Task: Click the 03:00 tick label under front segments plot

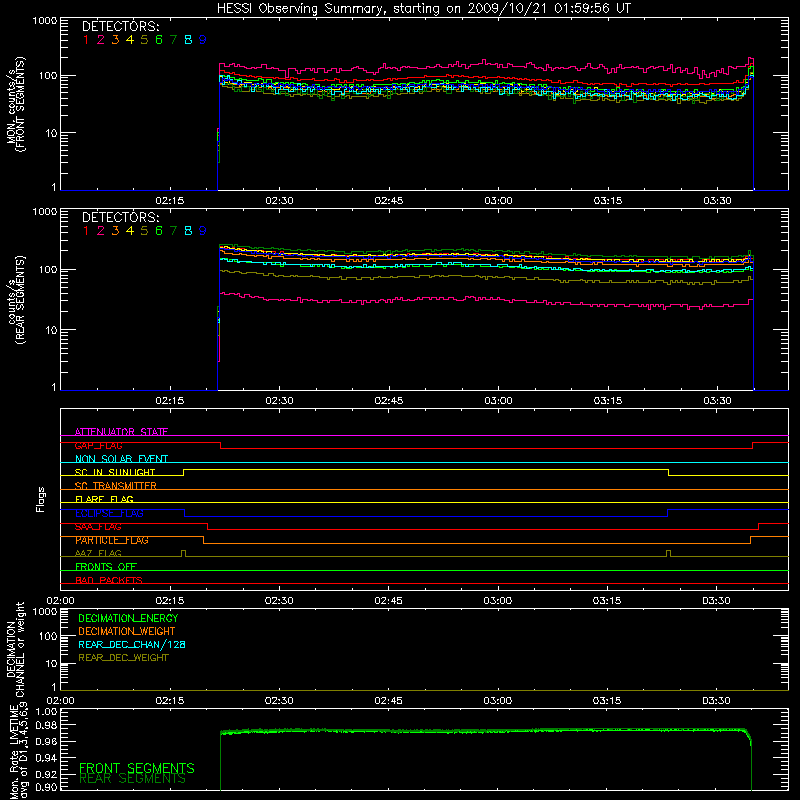Action: (x=498, y=201)
